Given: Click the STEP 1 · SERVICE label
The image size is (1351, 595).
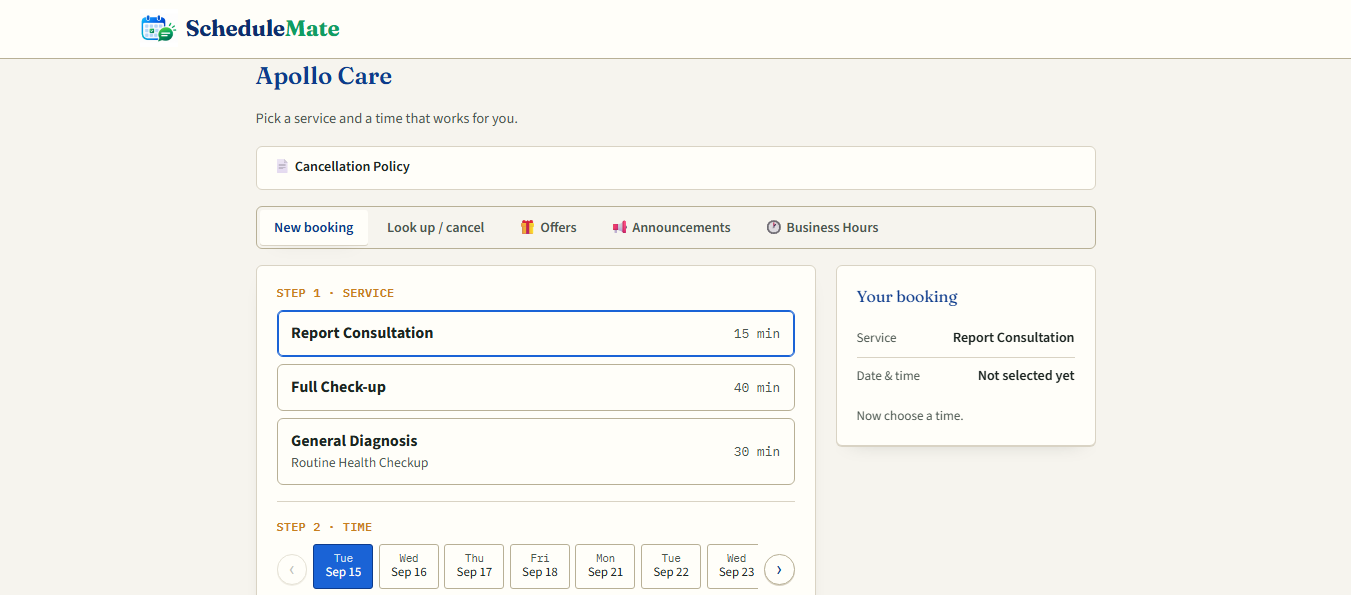Looking at the screenshot, I should [x=335, y=293].
